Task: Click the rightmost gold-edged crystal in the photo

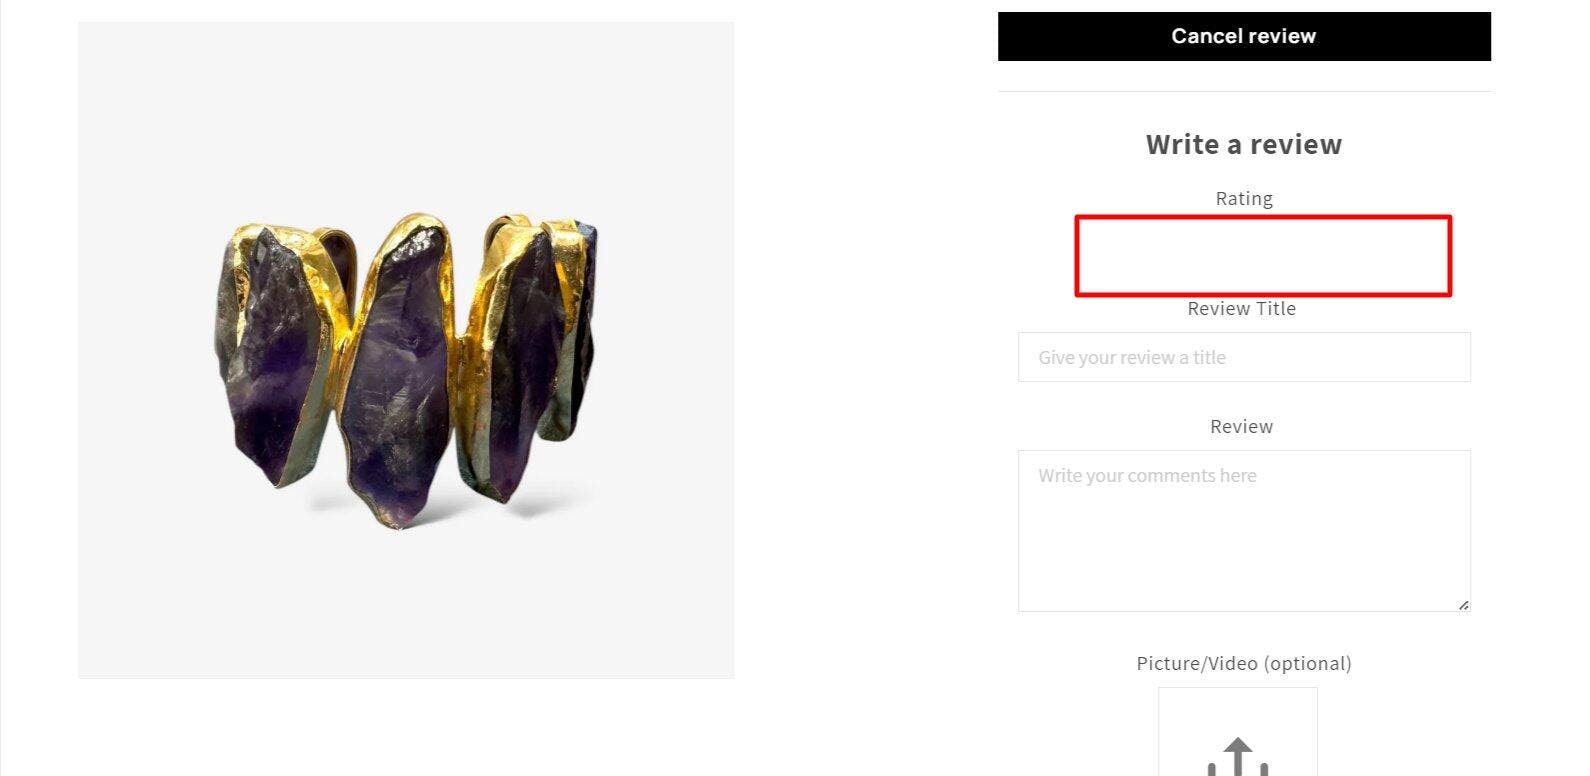Action: pyautogui.click(x=570, y=330)
